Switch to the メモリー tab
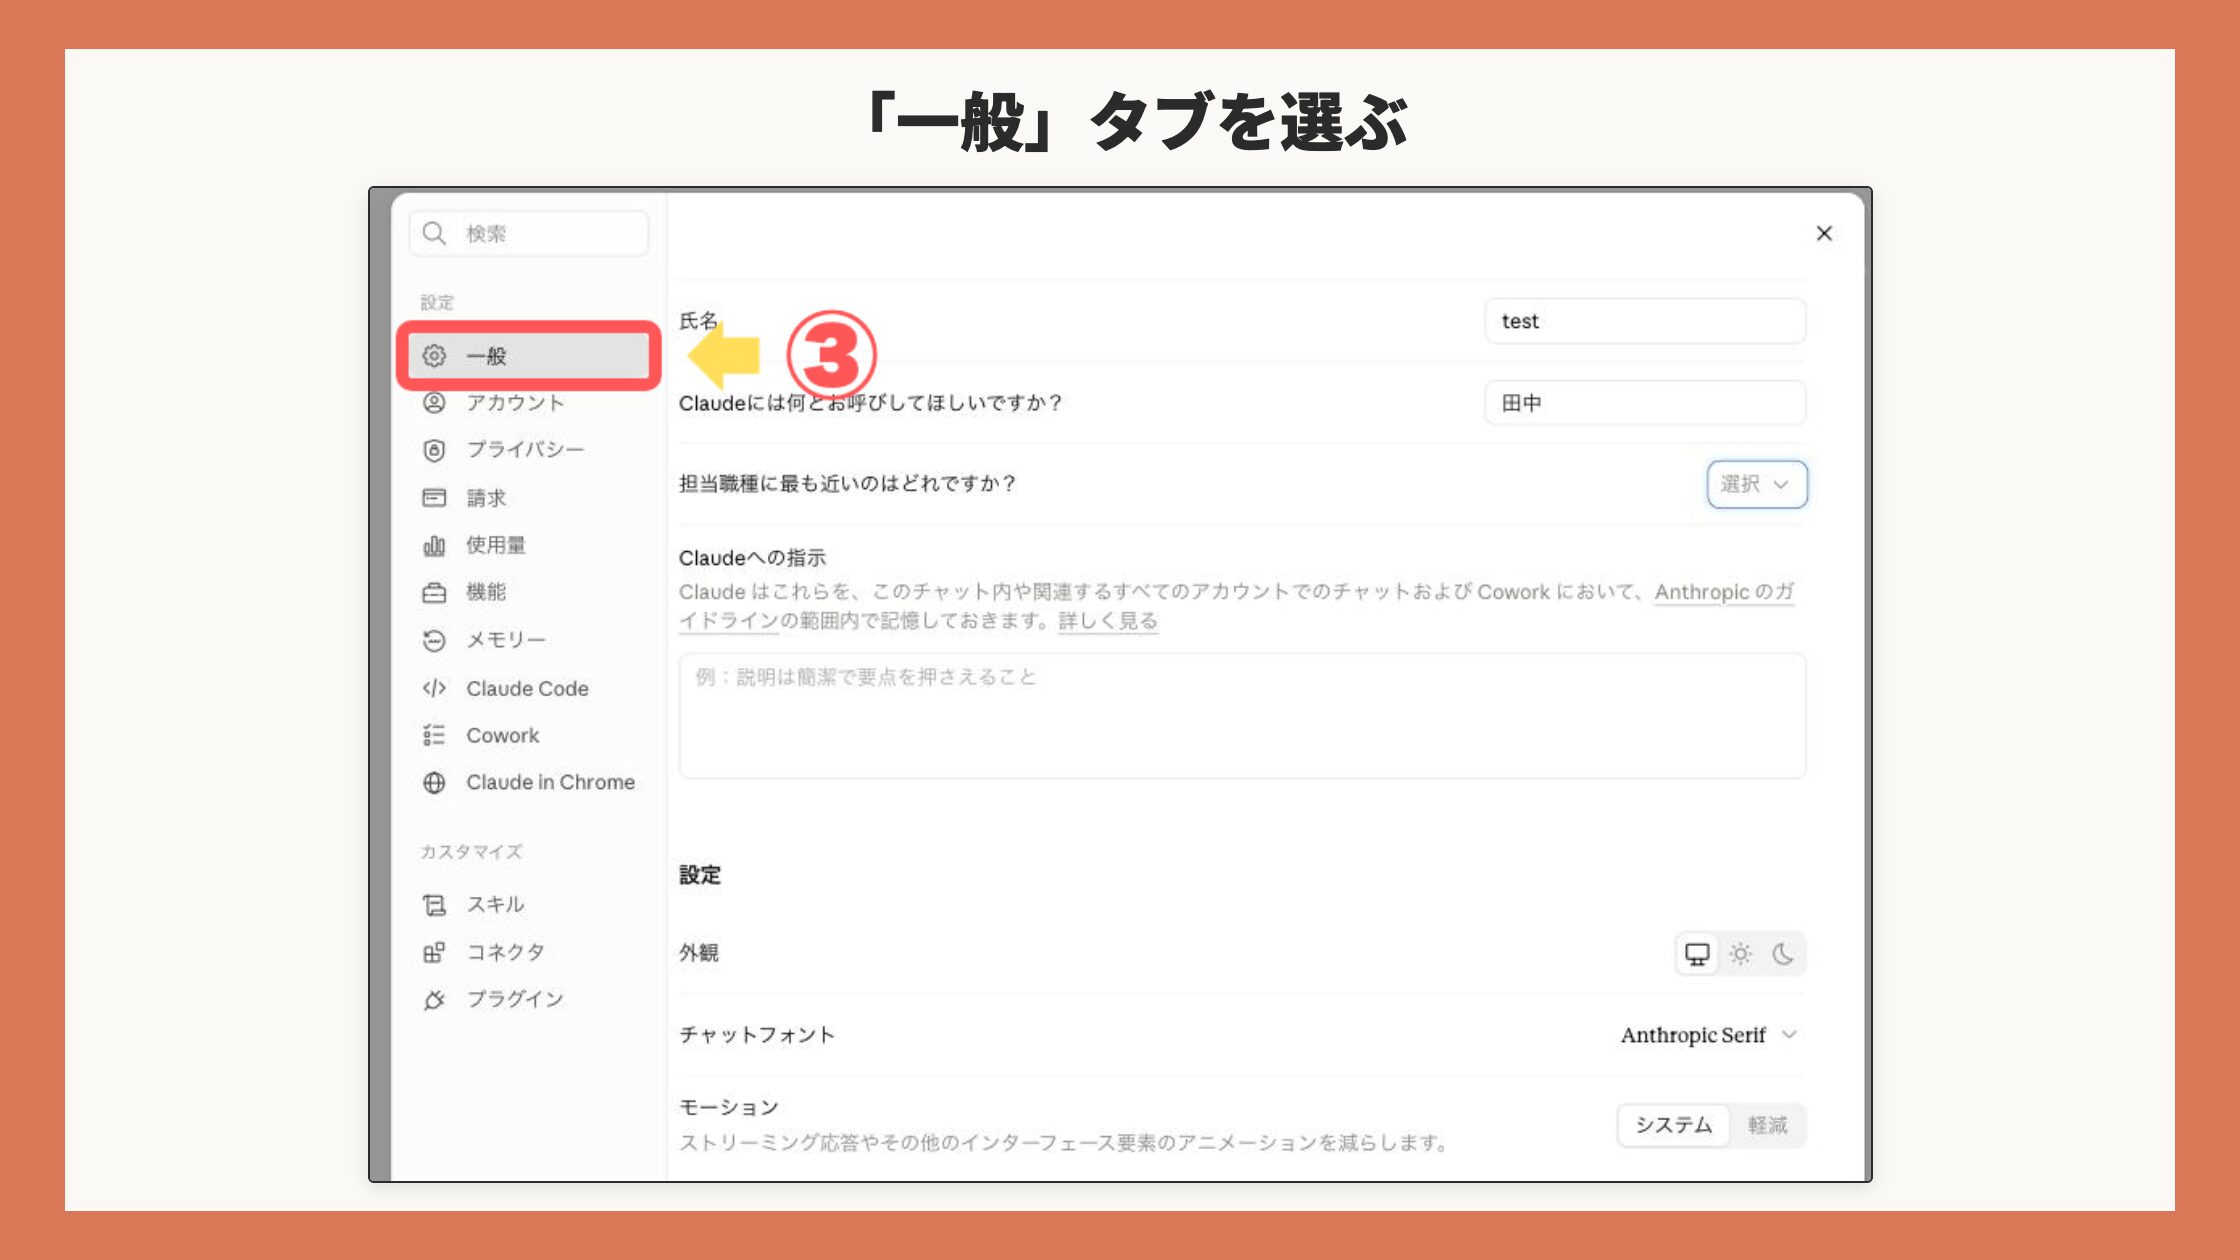The width and height of the screenshot is (2240, 1260). click(529, 640)
